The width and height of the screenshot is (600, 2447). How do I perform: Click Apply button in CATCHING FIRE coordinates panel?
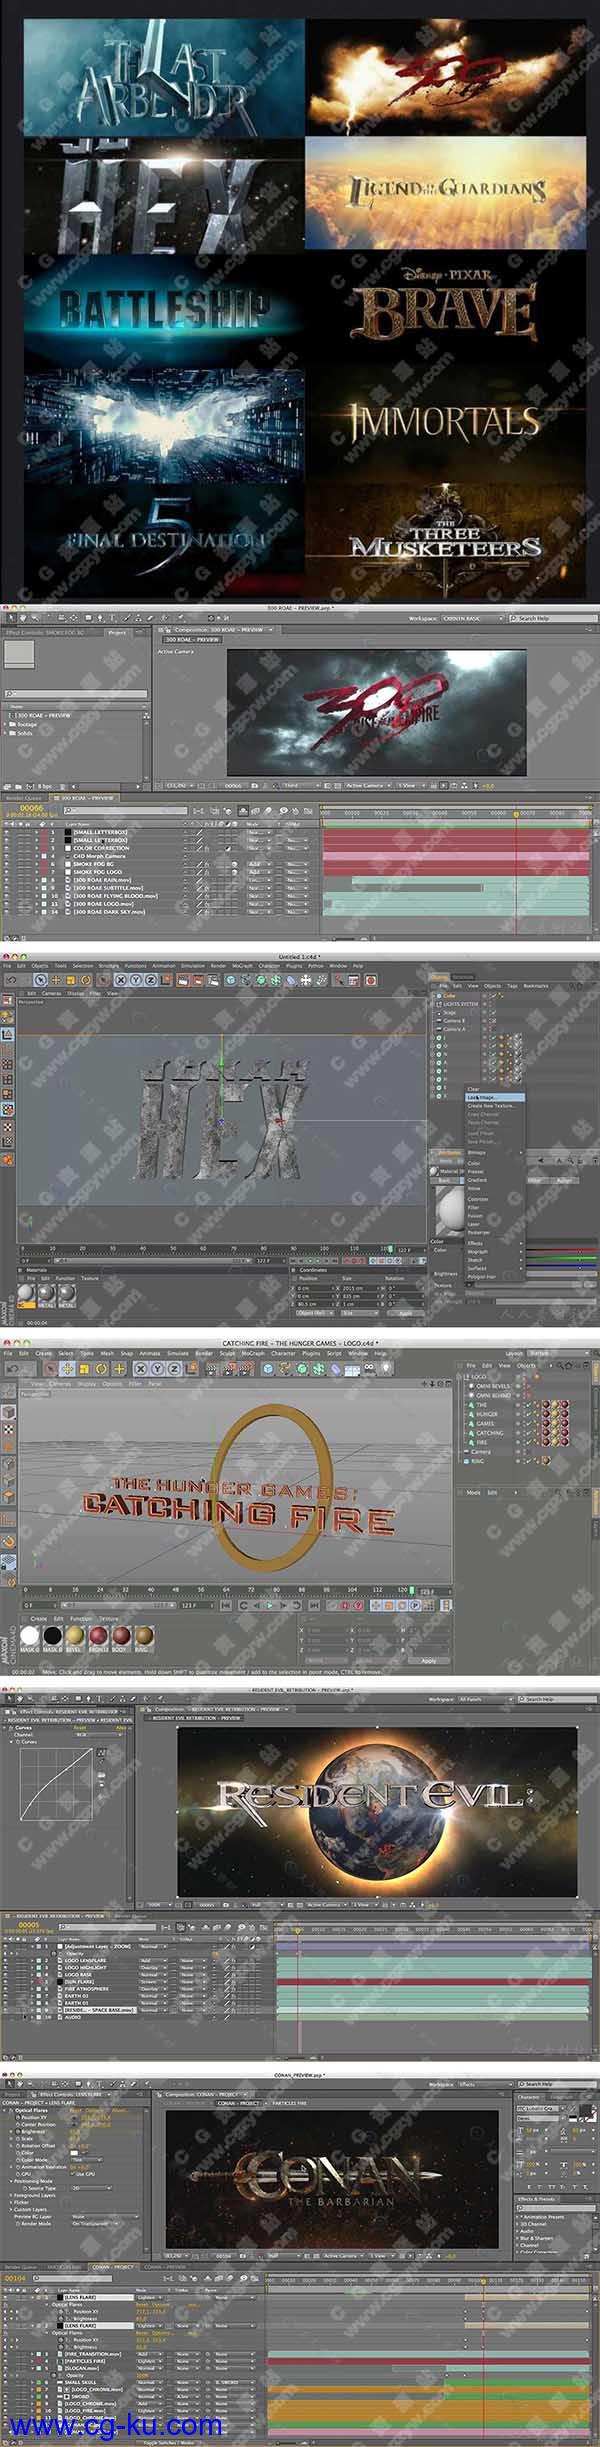[x=428, y=1661]
